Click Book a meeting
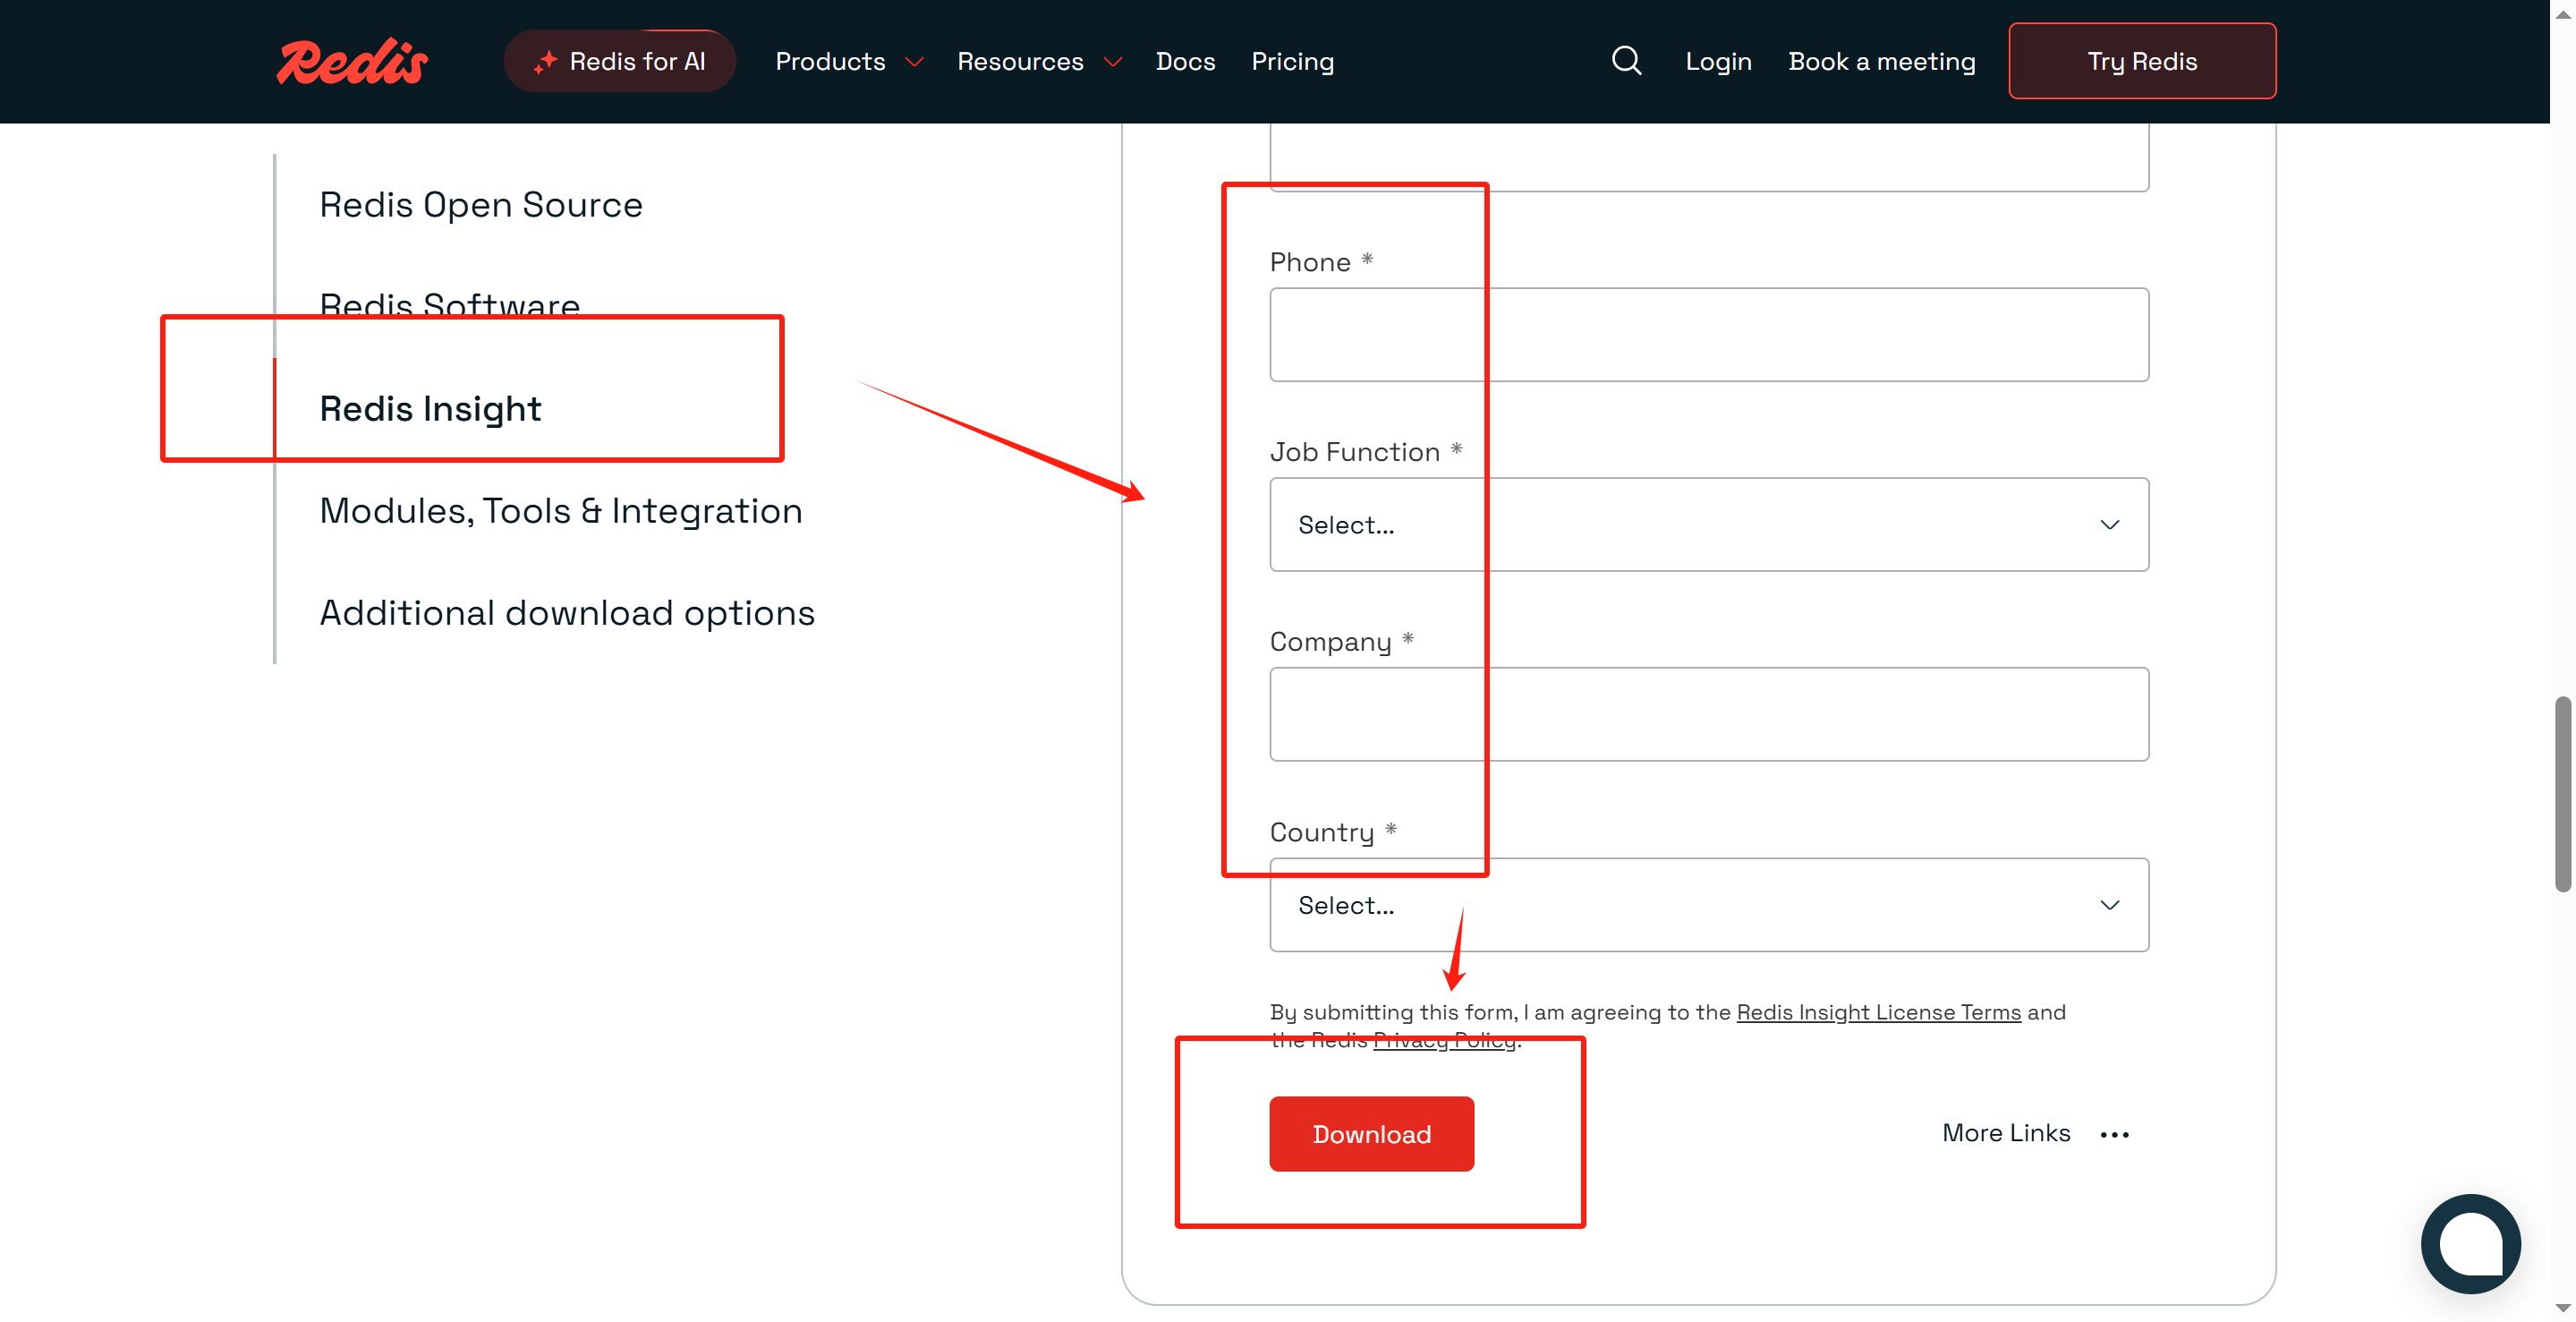This screenshot has width=2576, height=1322. (x=1881, y=62)
